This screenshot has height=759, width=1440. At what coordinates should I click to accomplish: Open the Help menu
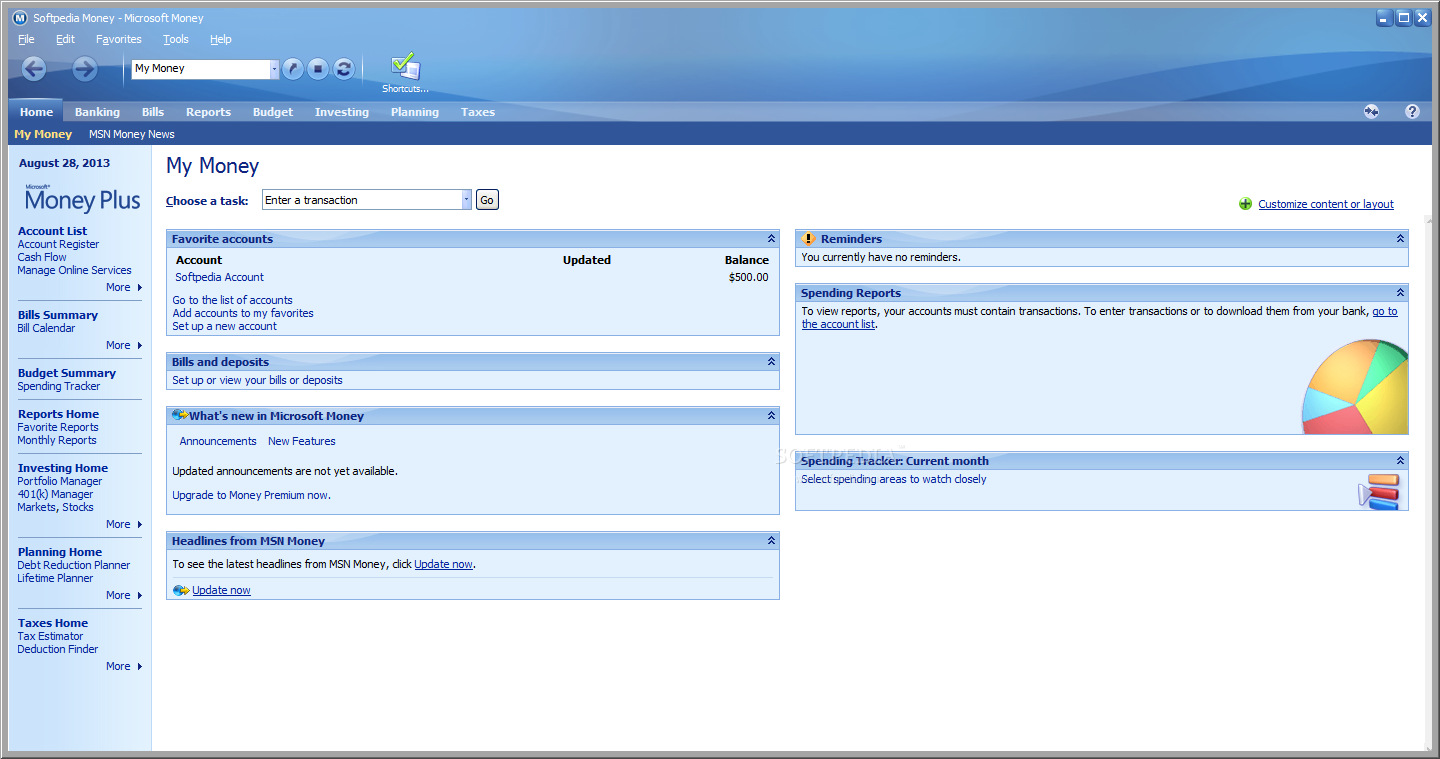tap(221, 39)
